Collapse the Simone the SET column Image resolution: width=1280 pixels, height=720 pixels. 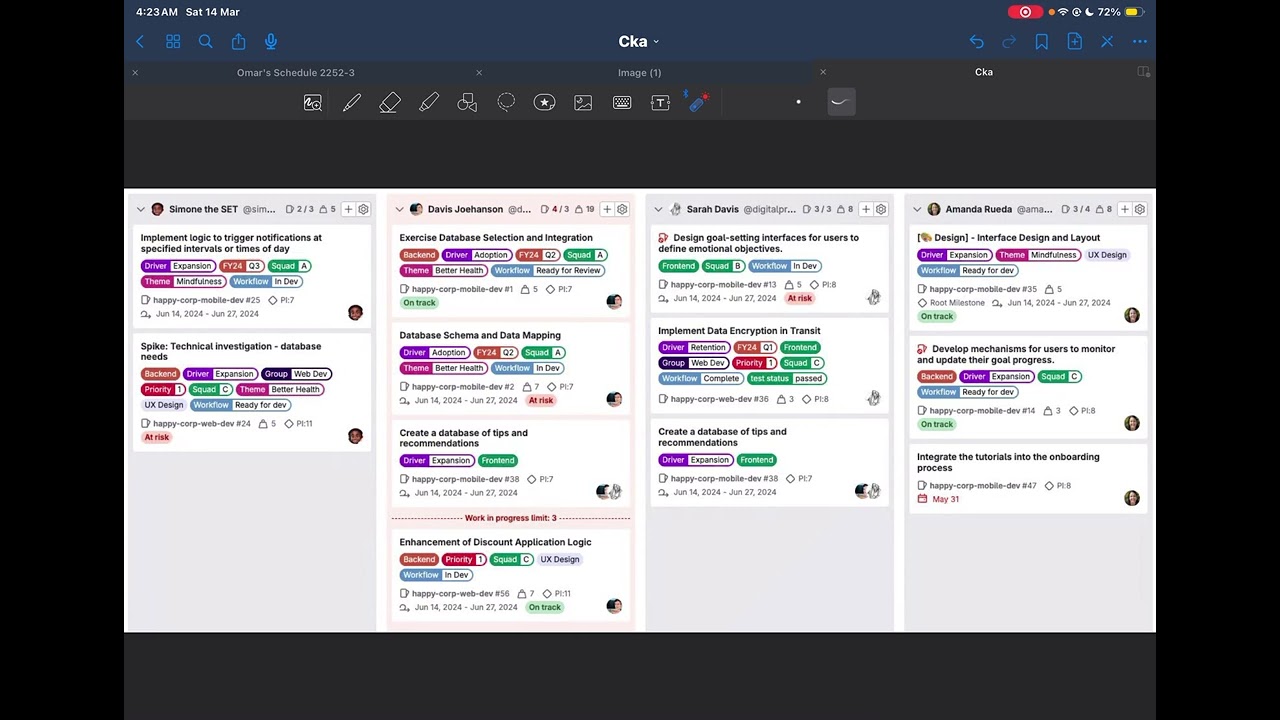click(x=141, y=209)
